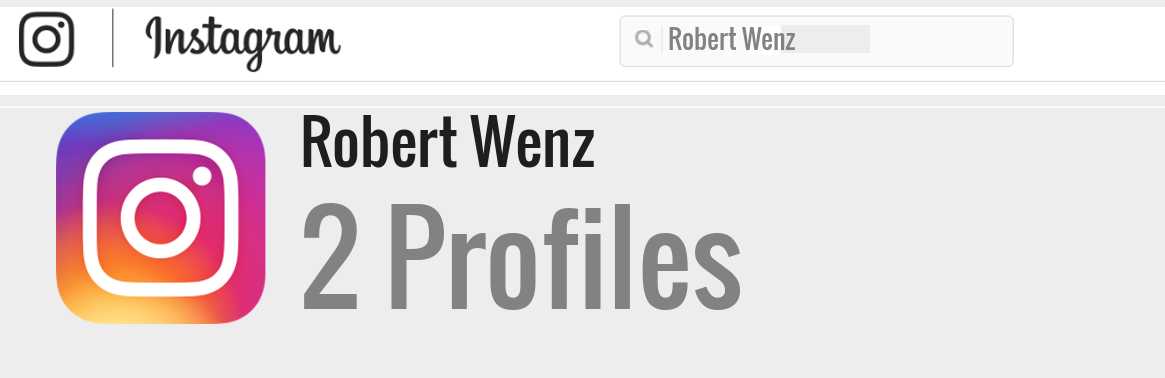Click the empty right side of the search box
The image size is (1165, 378).
pos(940,41)
